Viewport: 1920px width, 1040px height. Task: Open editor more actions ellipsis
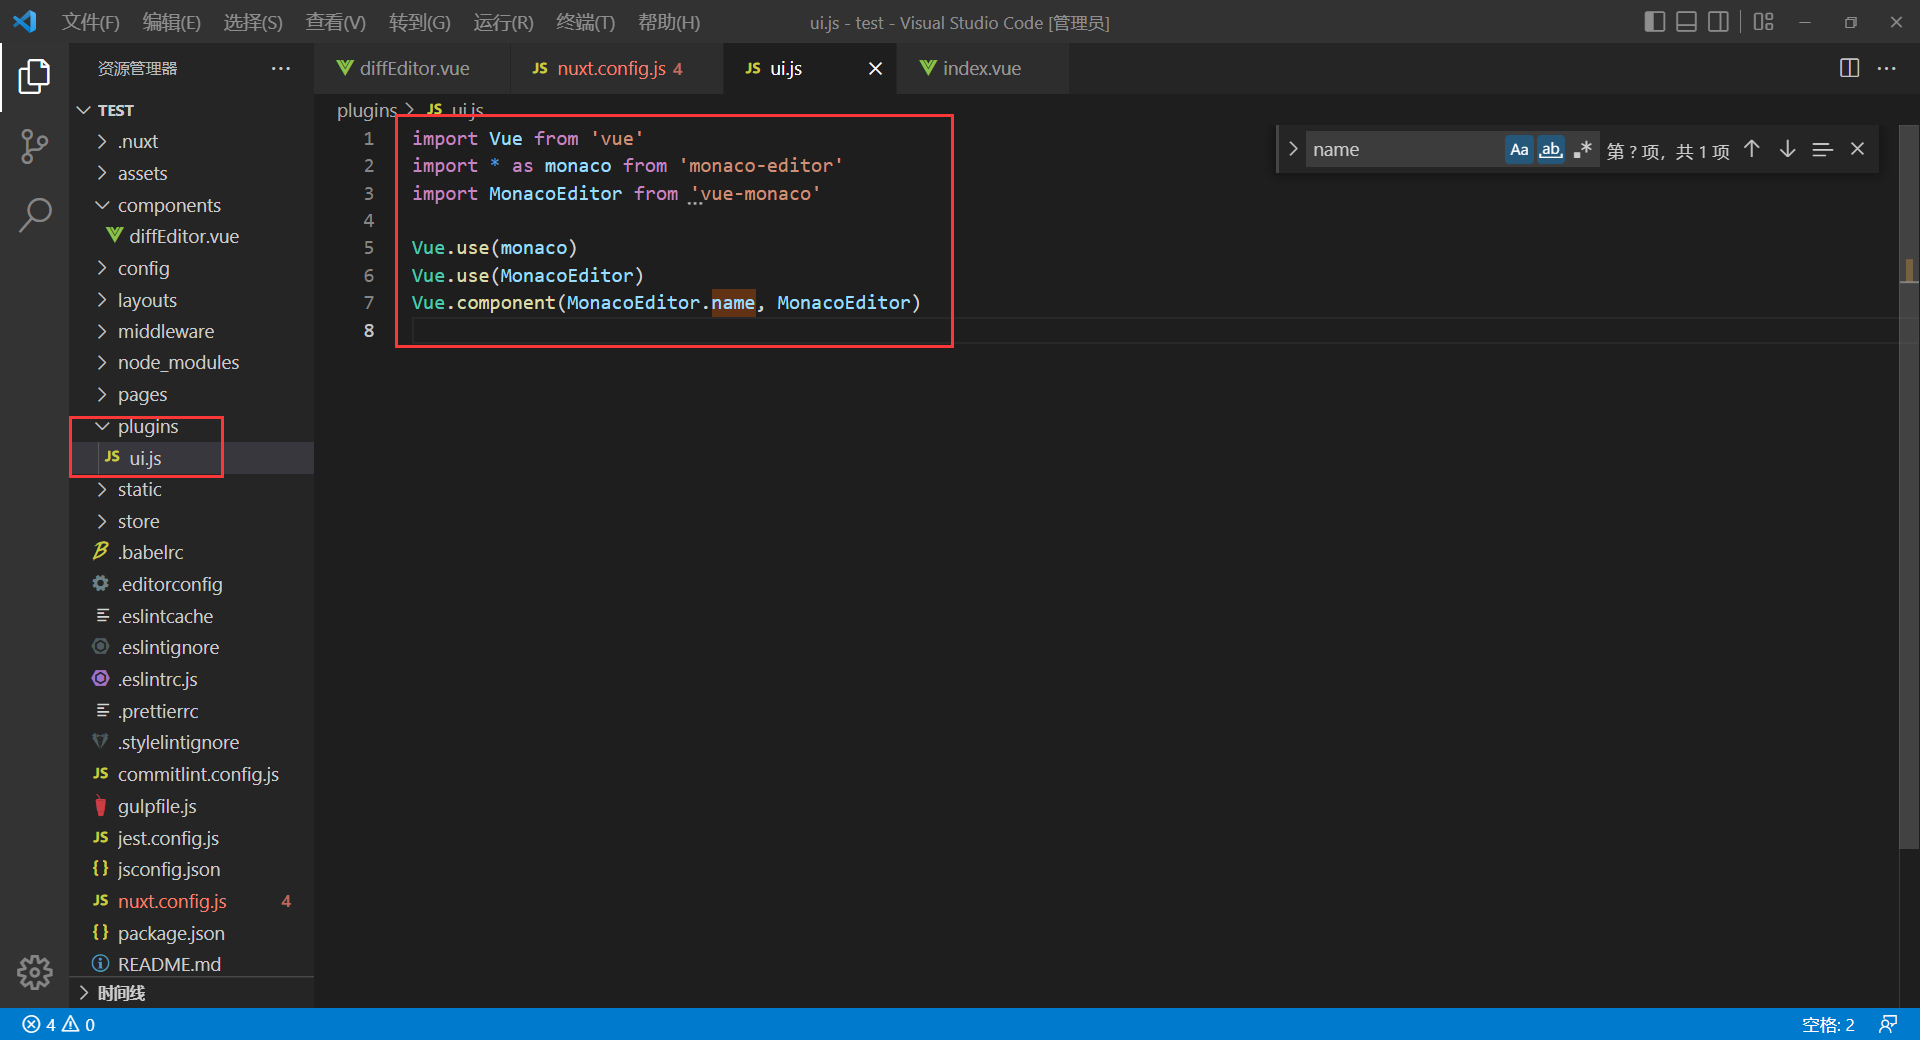[1886, 68]
